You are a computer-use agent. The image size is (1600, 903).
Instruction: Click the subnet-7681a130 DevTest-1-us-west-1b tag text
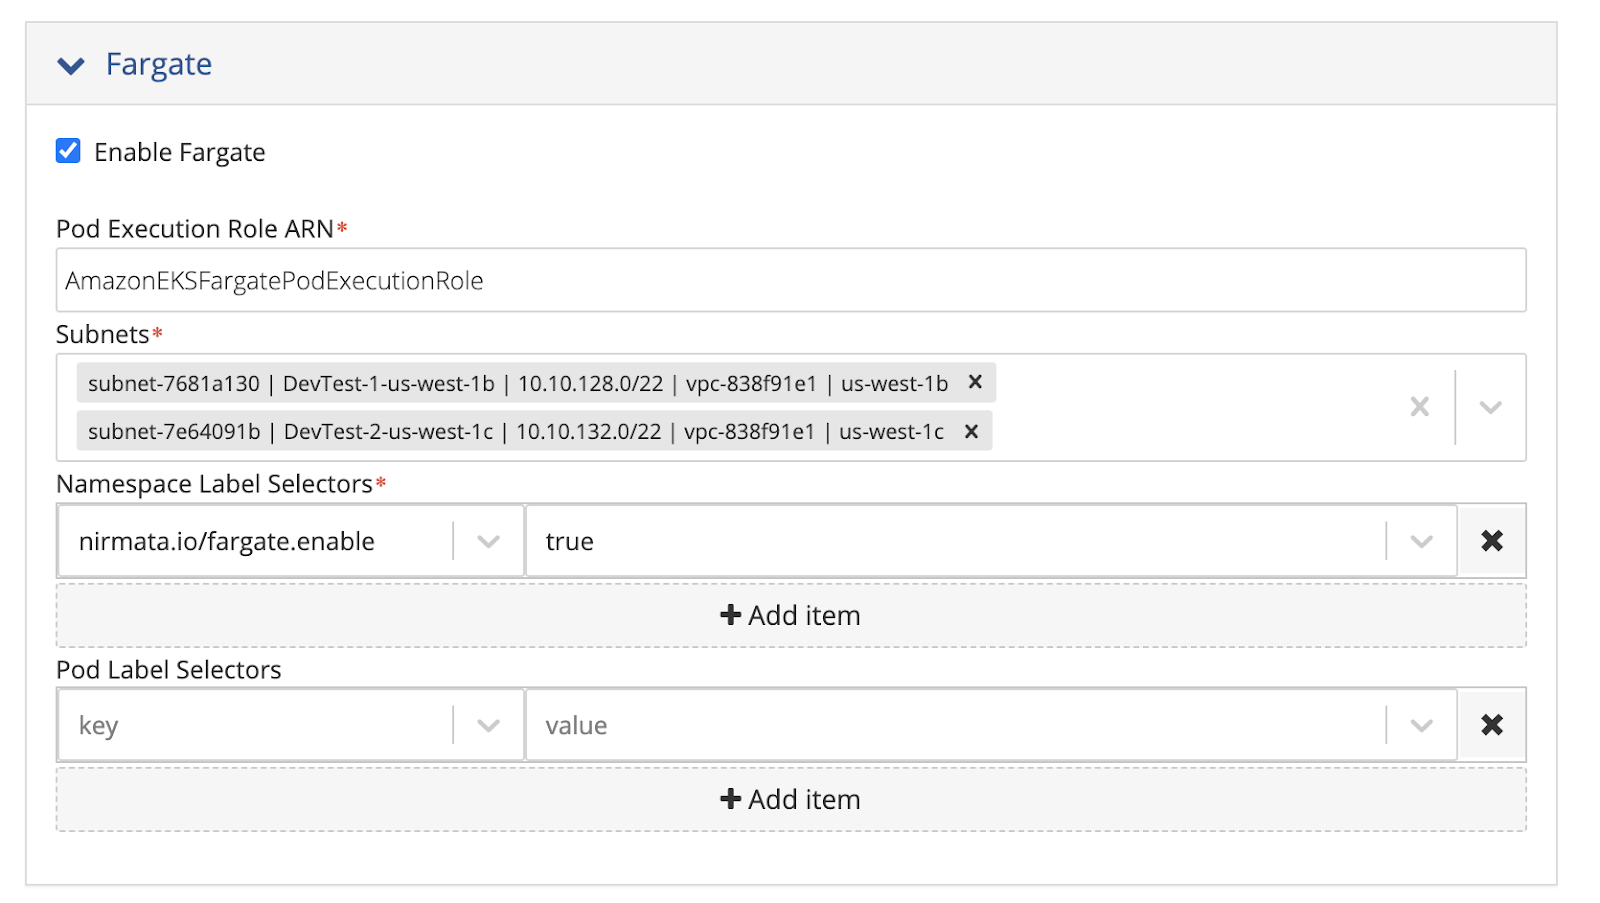click(518, 383)
